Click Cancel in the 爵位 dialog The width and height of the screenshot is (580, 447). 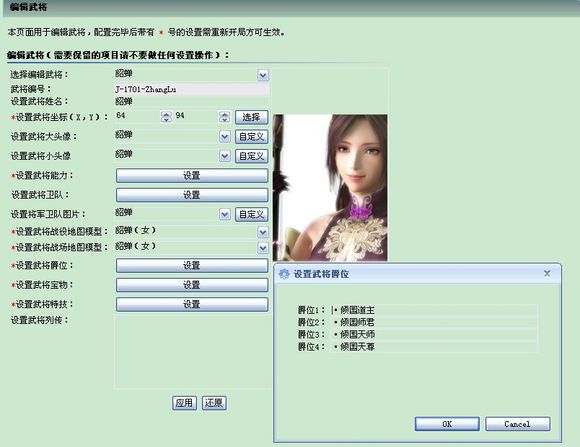click(517, 424)
